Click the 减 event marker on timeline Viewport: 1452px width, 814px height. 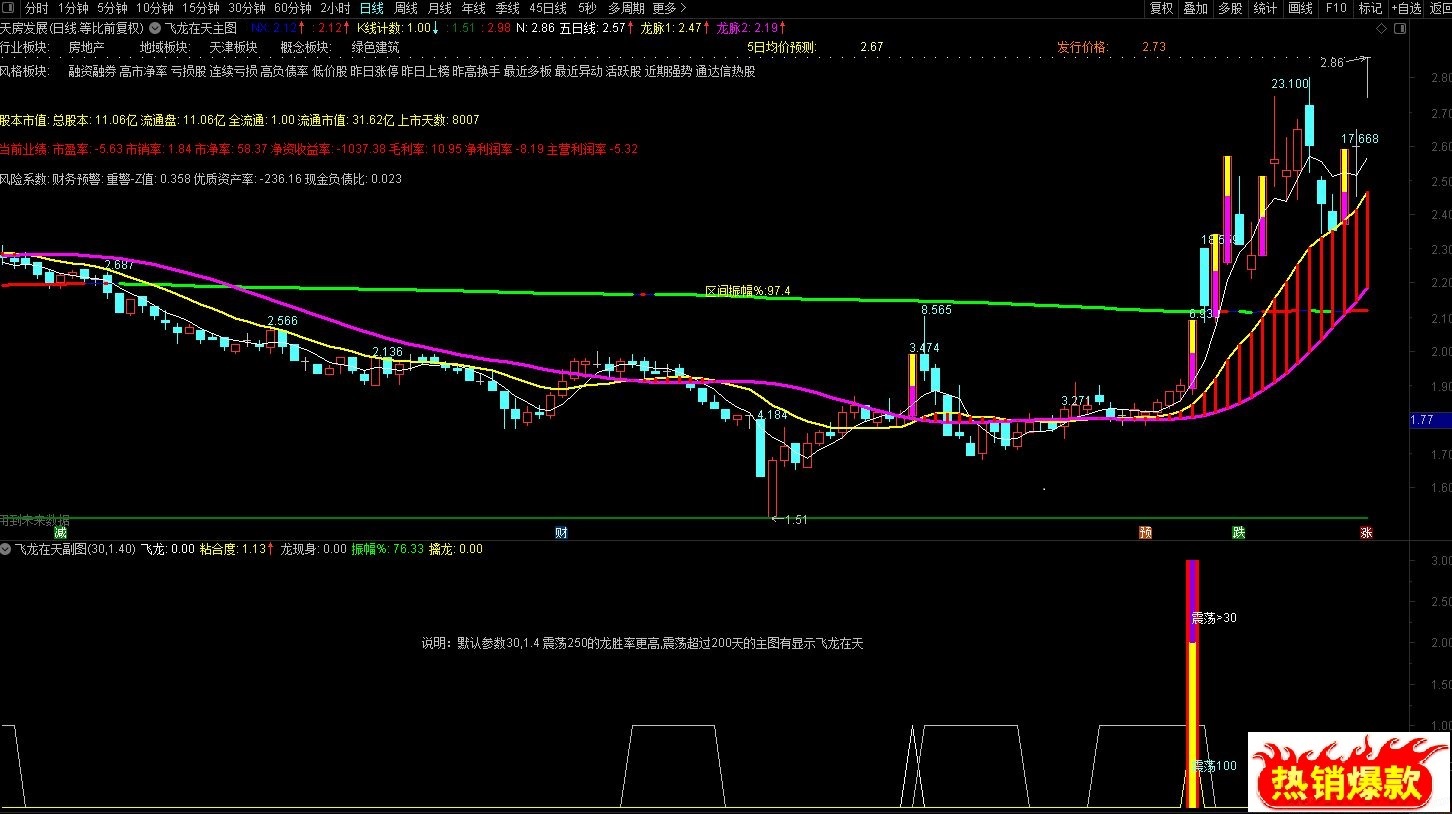pyautogui.click(x=61, y=533)
